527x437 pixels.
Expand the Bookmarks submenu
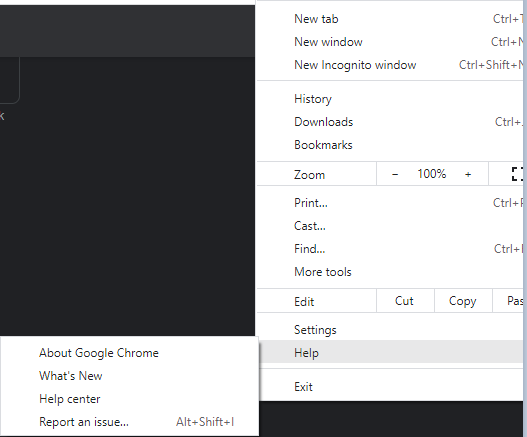click(x=391, y=145)
